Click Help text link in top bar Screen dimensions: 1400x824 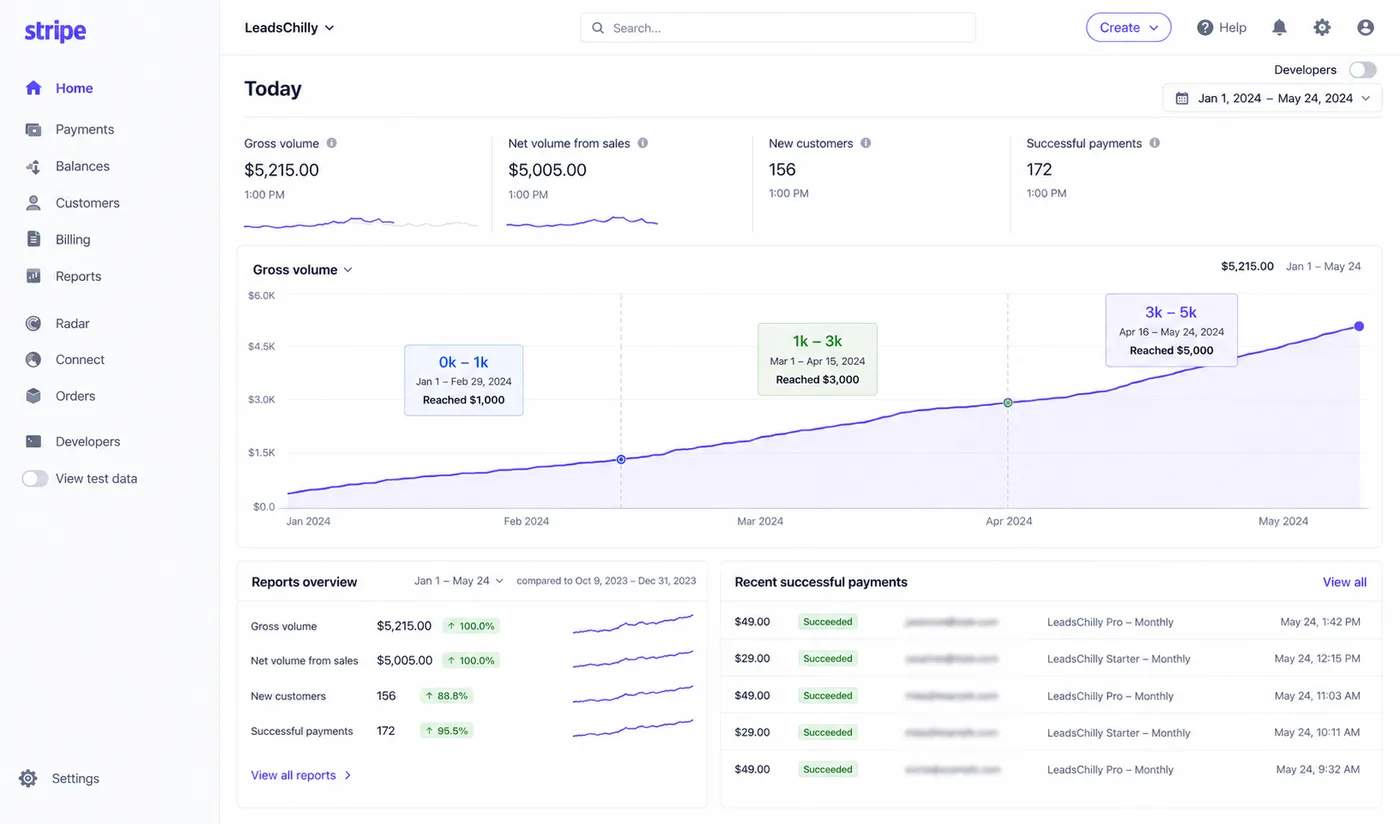[x=1233, y=28]
